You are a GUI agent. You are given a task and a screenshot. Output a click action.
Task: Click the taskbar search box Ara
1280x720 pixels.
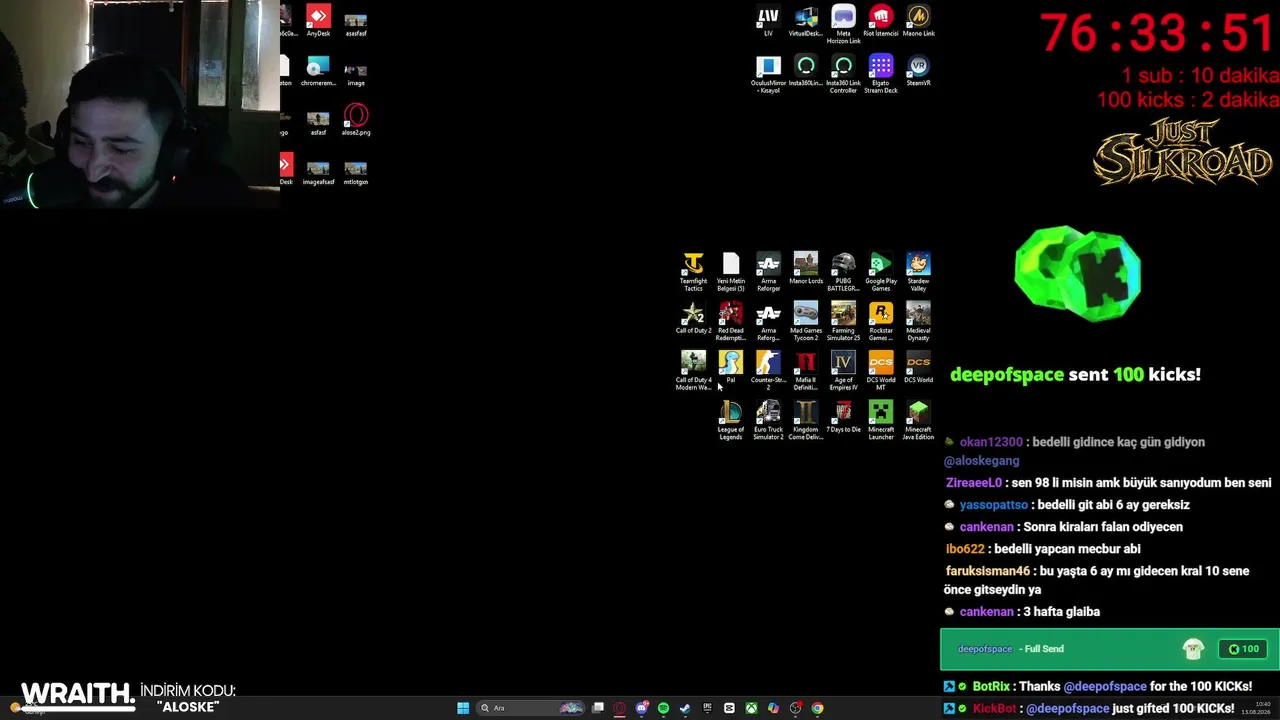point(530,708)
